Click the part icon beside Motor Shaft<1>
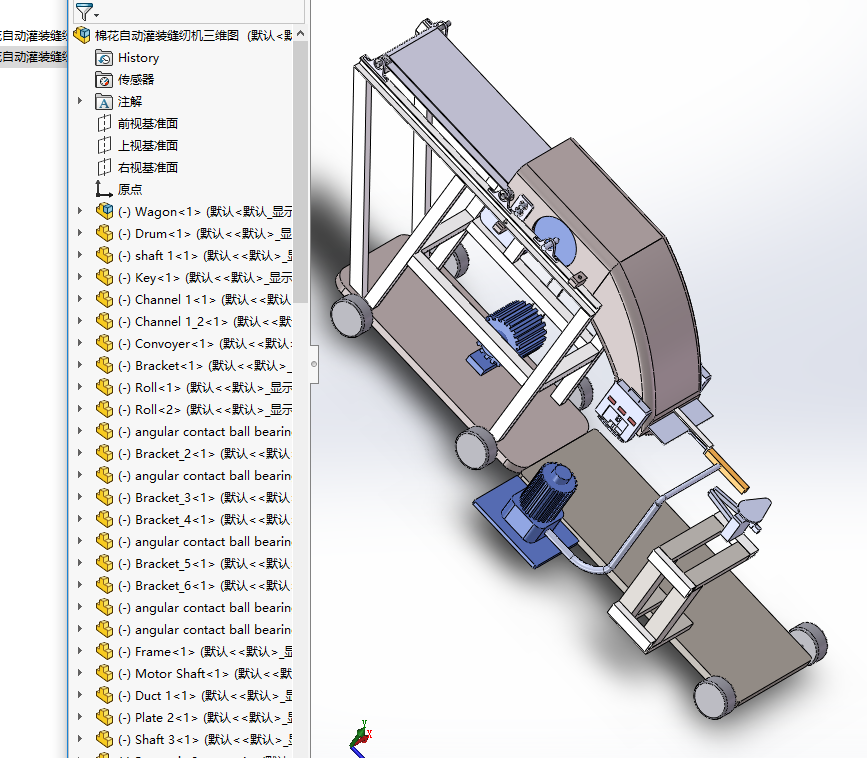This screenshot has height=758, width=867. pos(105,673)
